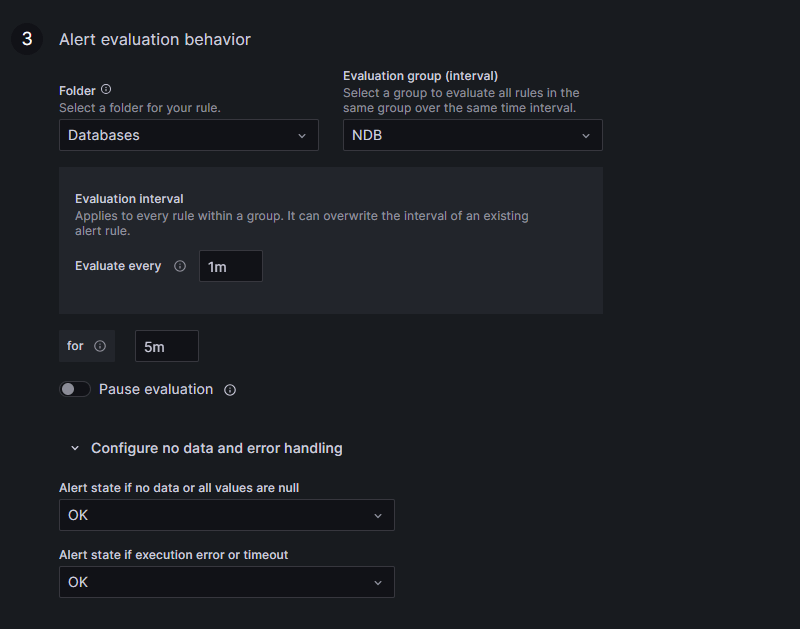Collapse the Configure no data and error handling section

pos(74,448)
